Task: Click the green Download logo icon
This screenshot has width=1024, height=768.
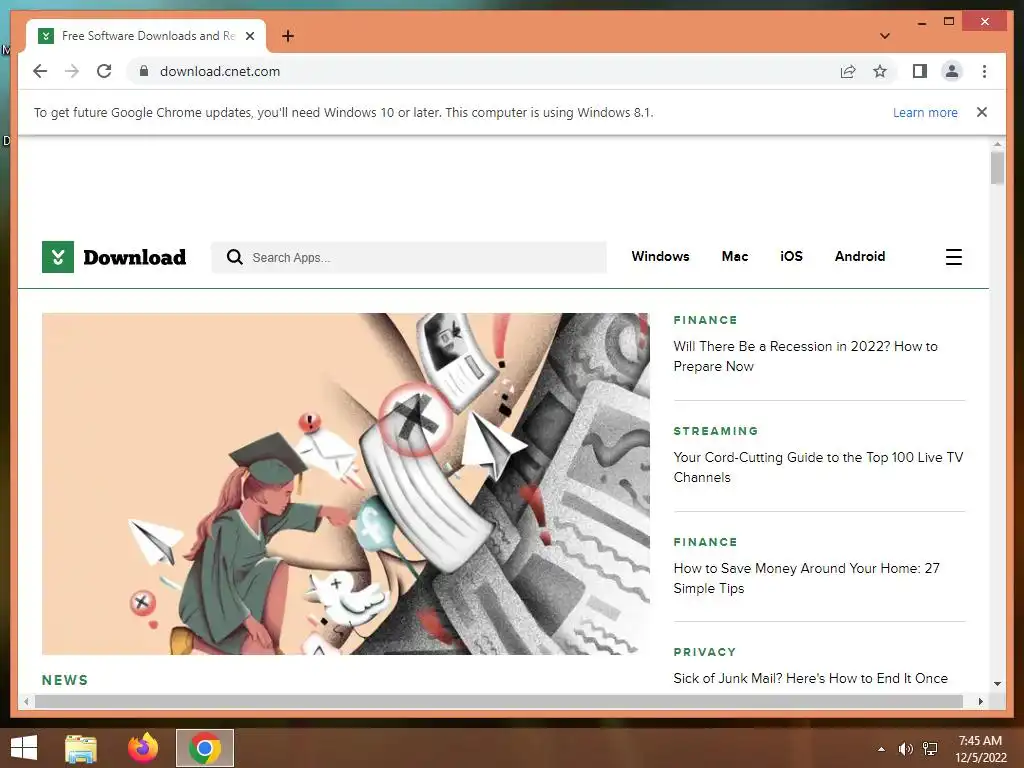Action: click(58, 257)
